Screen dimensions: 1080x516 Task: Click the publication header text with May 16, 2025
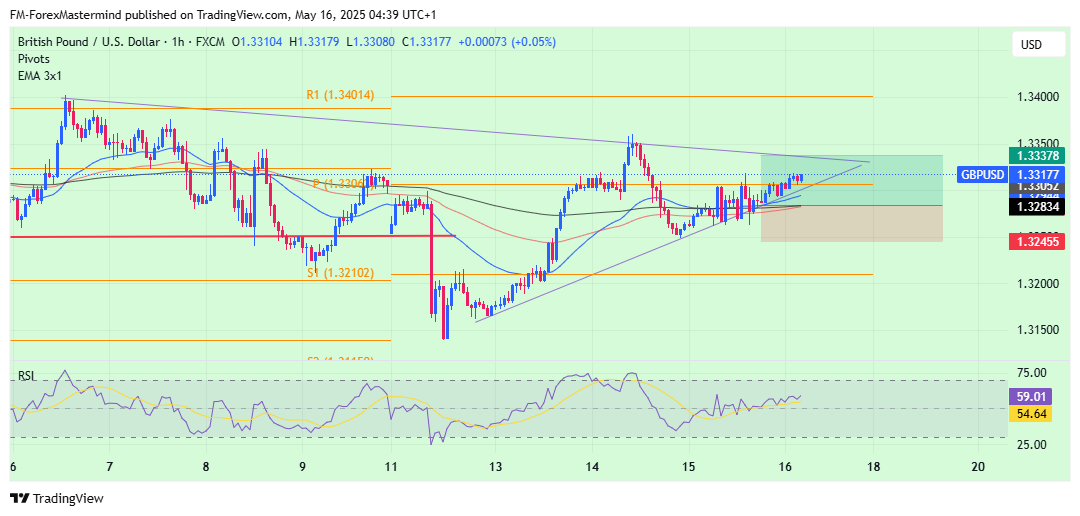(x=223, y=14)
